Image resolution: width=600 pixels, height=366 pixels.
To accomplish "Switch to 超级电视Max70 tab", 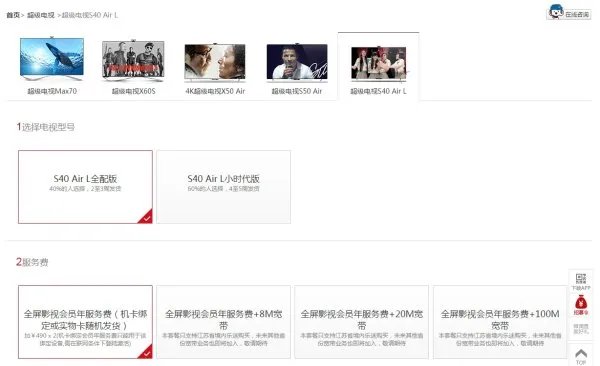I will (52, 91).
